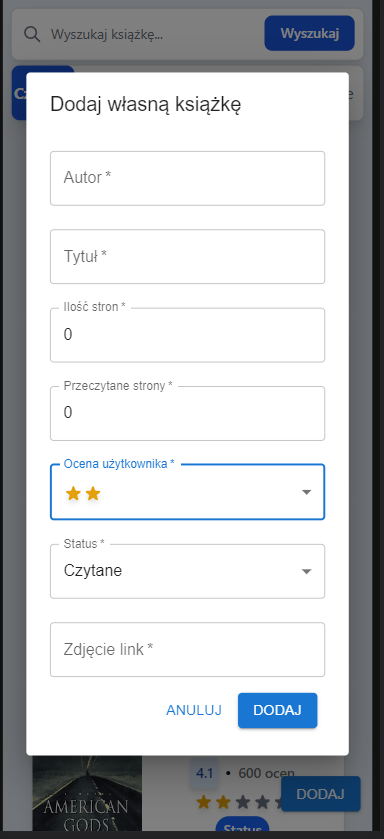Click the first star under the 600 ocen rating
The width and height of the screenshot is (384, 839).
click(203, 802)
